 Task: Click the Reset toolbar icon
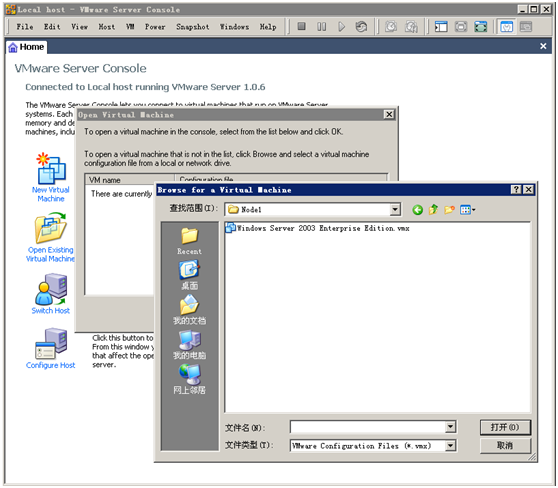(361, 26)
